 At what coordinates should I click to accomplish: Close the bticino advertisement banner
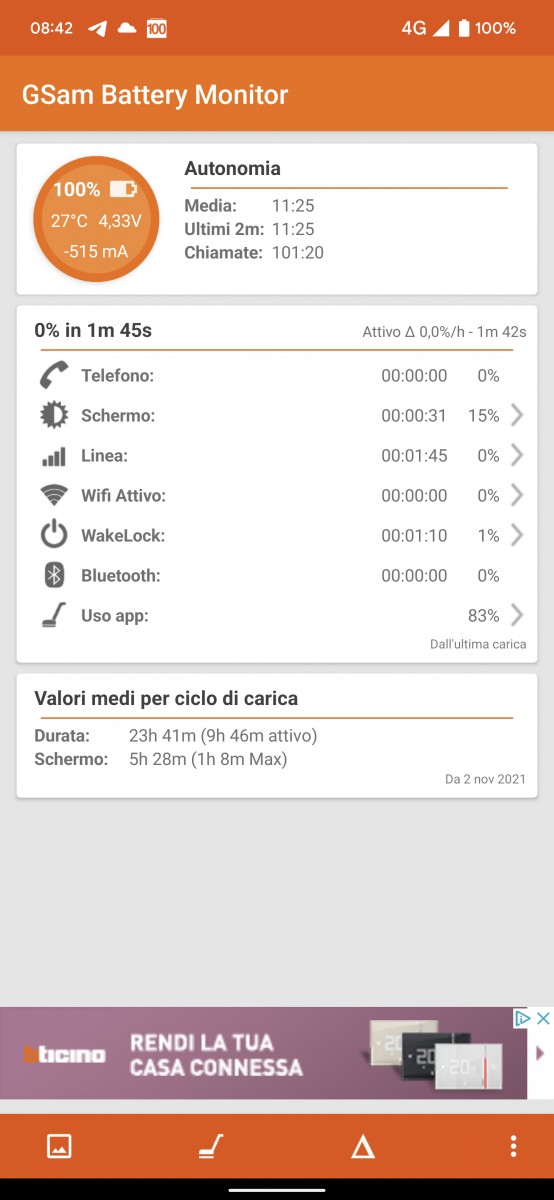pyautogui.click(x=543, y=1018)
